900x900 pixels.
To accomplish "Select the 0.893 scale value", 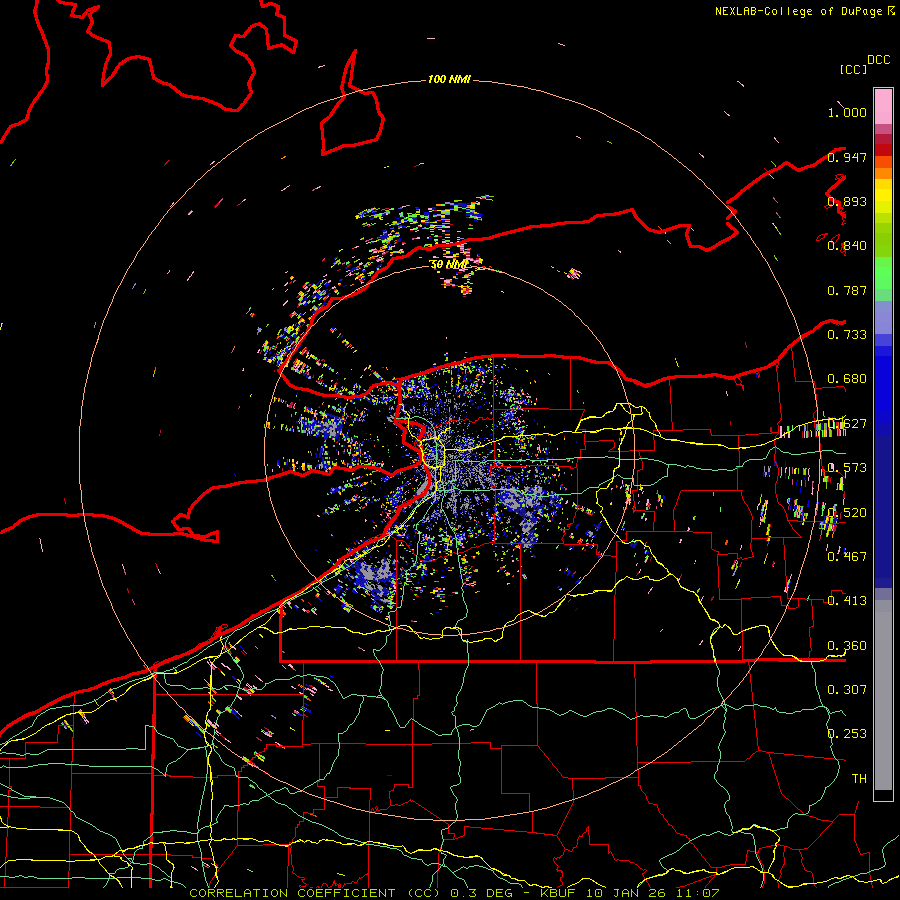I will [847, 201].
